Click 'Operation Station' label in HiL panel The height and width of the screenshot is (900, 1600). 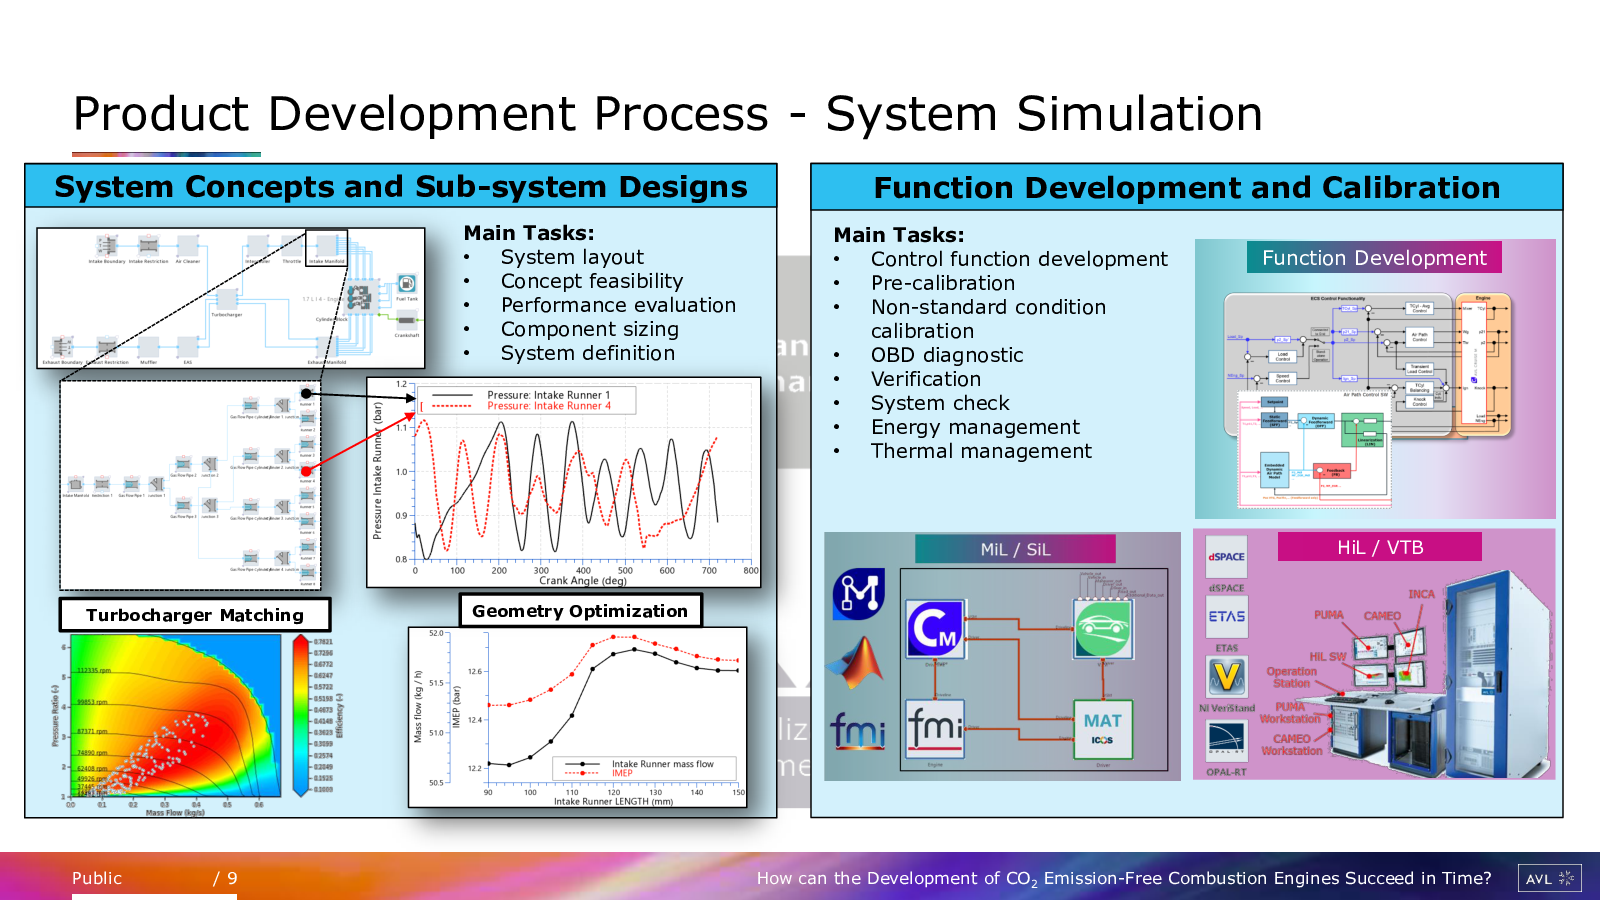pyautogui.click(x=1291, y=677)
